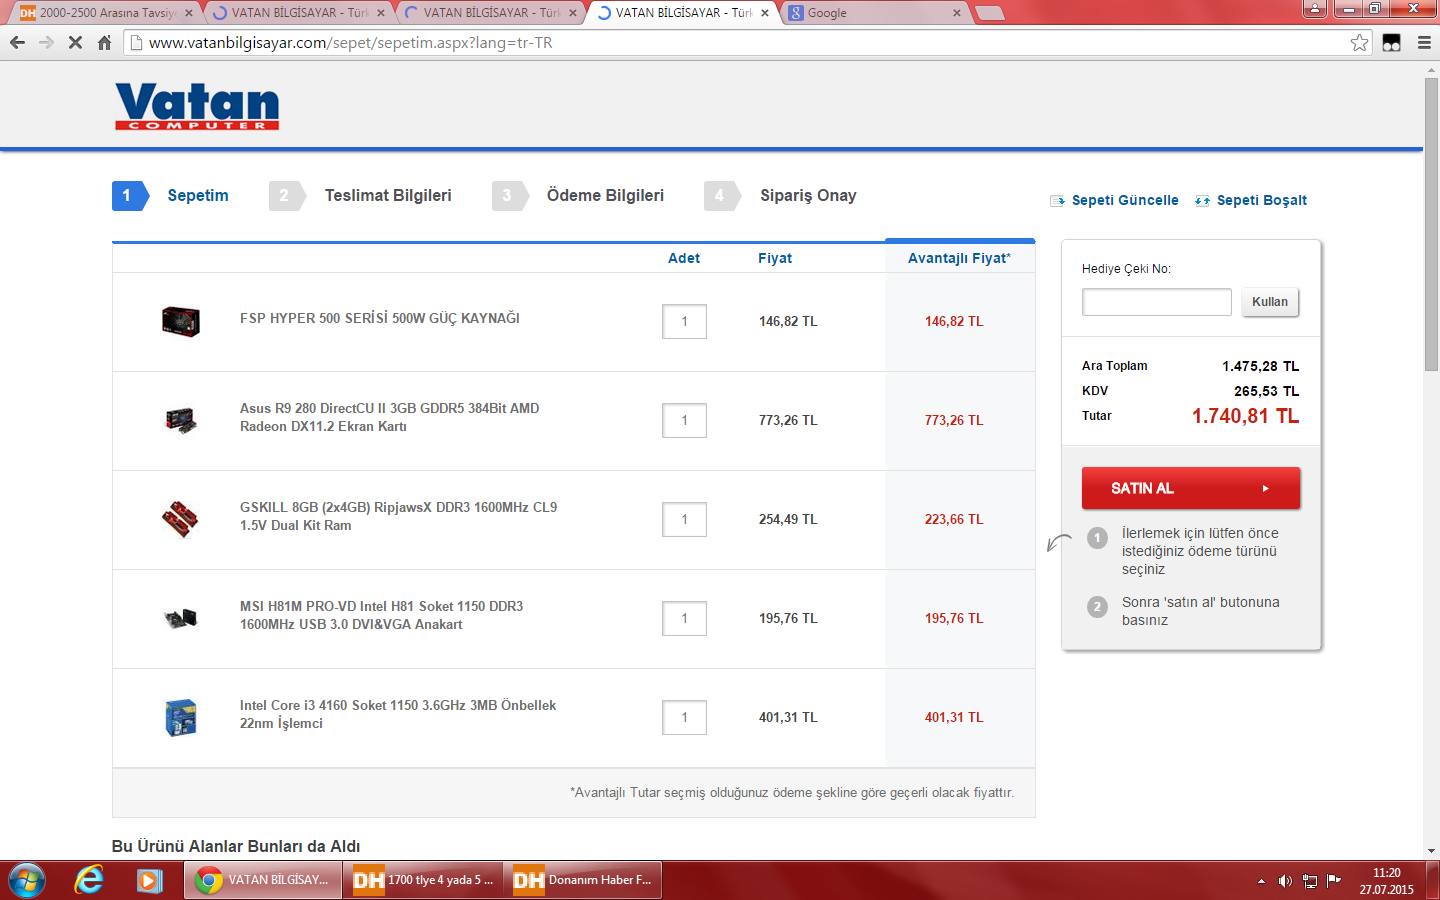Open Windows Start menu
The width and height of the screenshot is (1440, 900).
click(27, 880)
